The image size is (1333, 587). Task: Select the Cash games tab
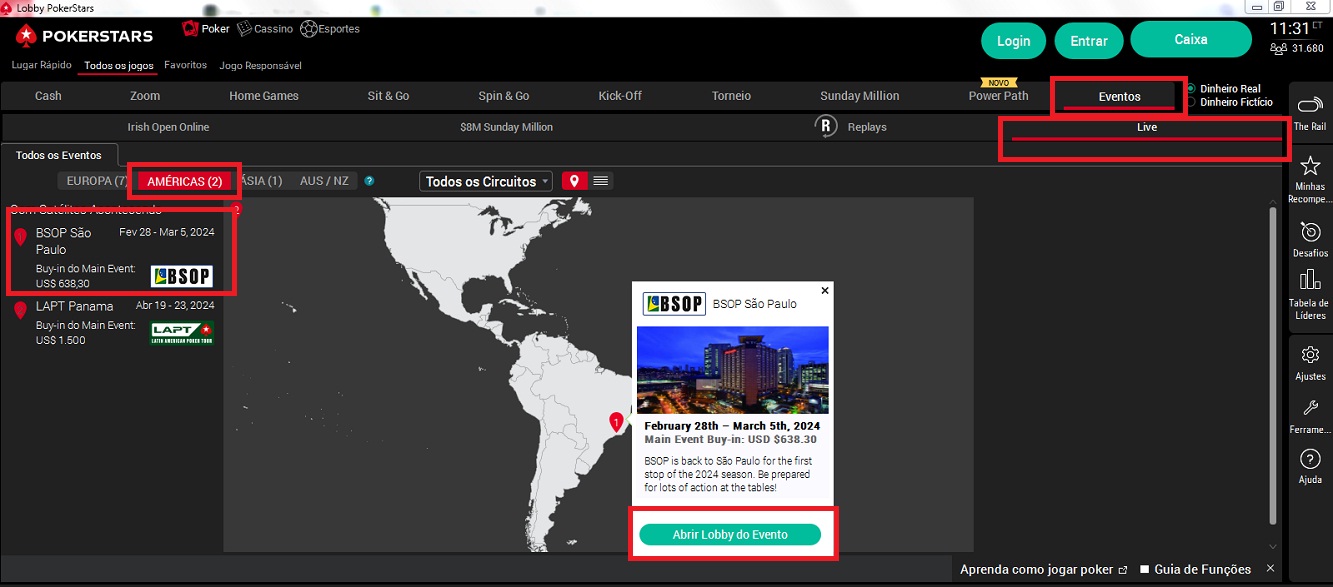tap(48, 96)
